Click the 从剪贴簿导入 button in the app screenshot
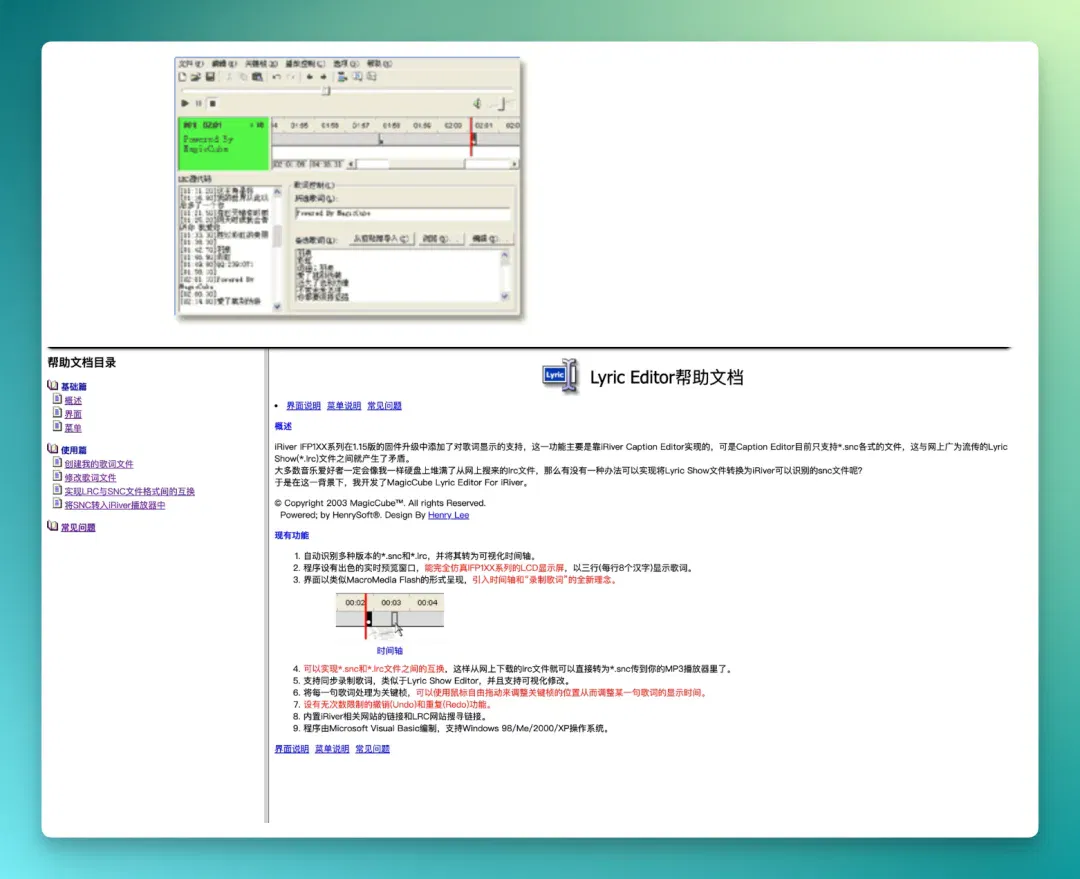 pos(380,239)
